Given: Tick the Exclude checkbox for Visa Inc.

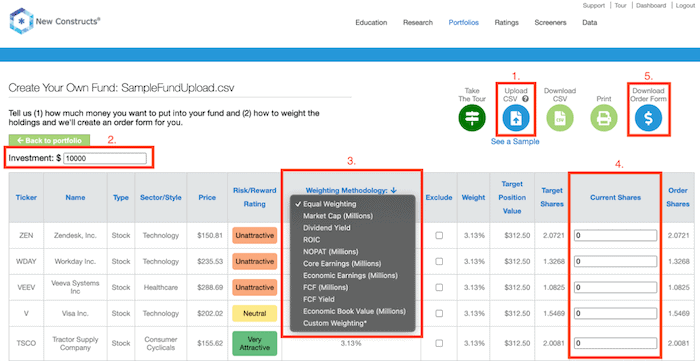Looking at the screenshot, I should 439,313.
